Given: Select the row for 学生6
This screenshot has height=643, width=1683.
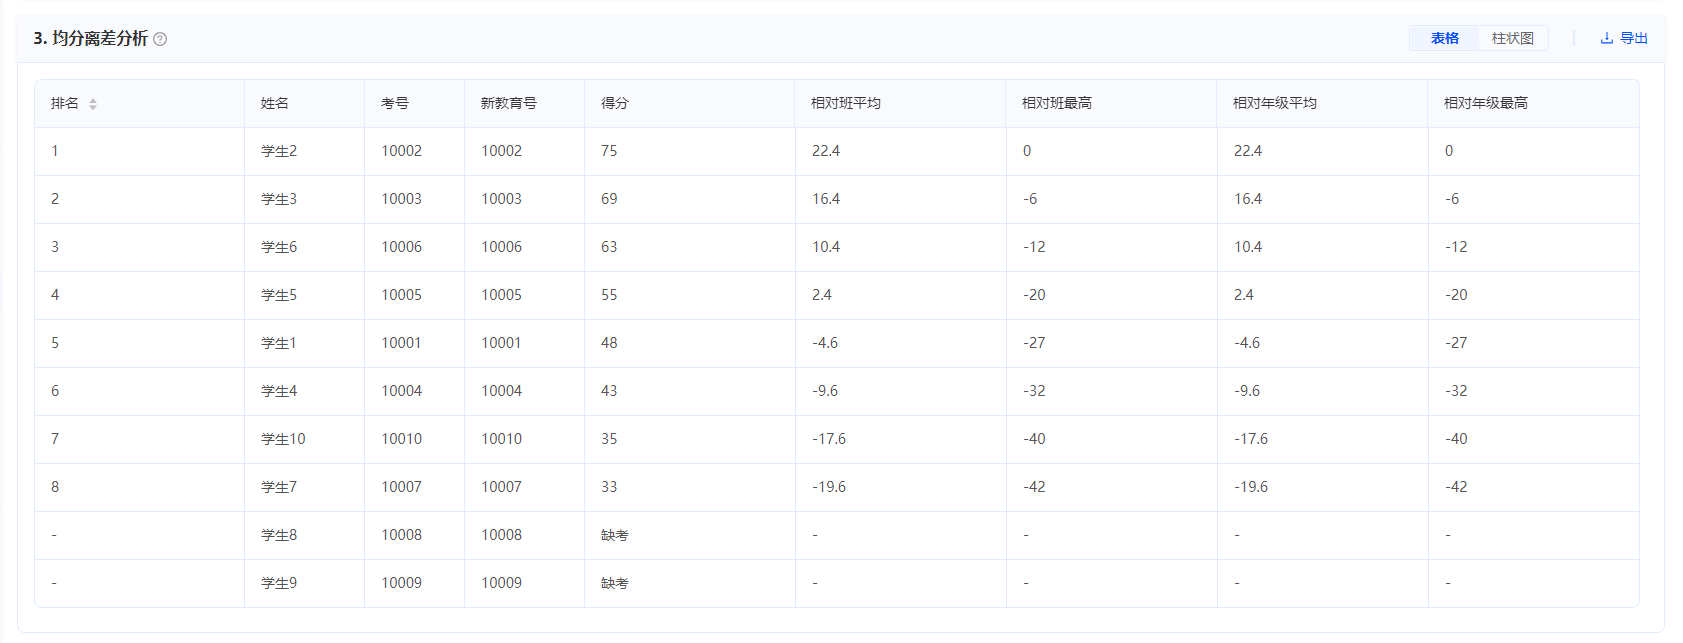Looking at the screenshot, I should point(837,247).
